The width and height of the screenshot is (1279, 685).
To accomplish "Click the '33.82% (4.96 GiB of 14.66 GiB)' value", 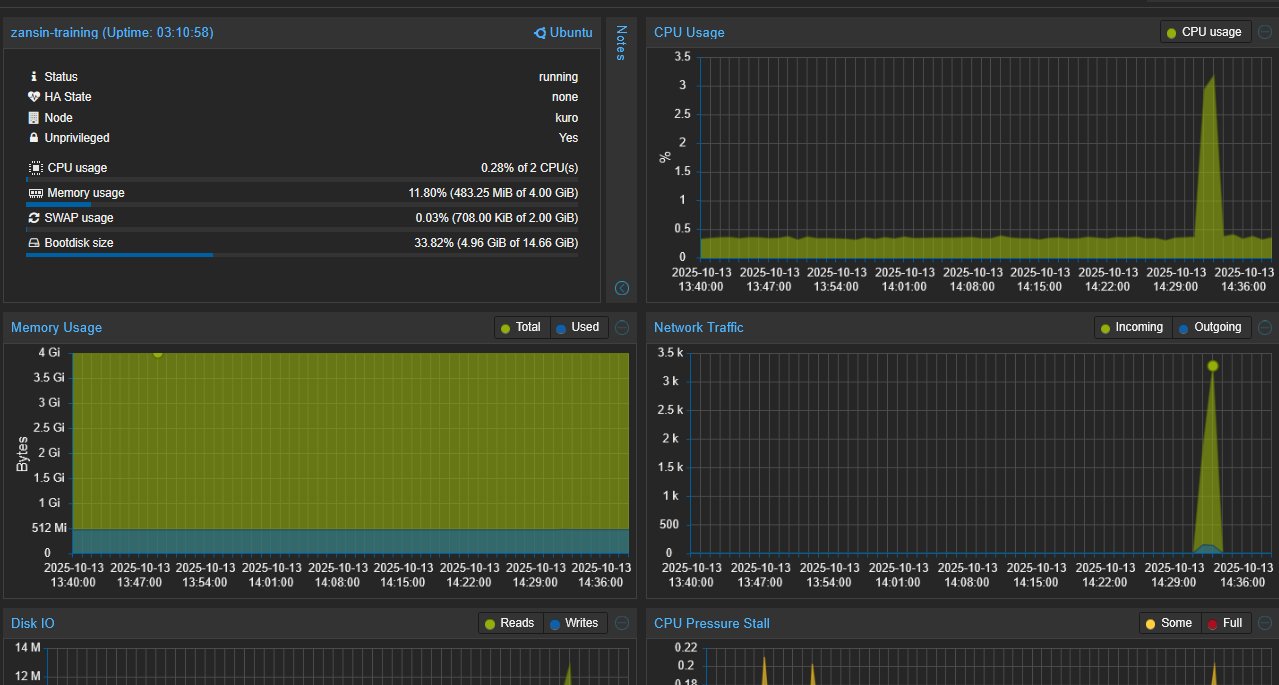I will click(496, 243).
